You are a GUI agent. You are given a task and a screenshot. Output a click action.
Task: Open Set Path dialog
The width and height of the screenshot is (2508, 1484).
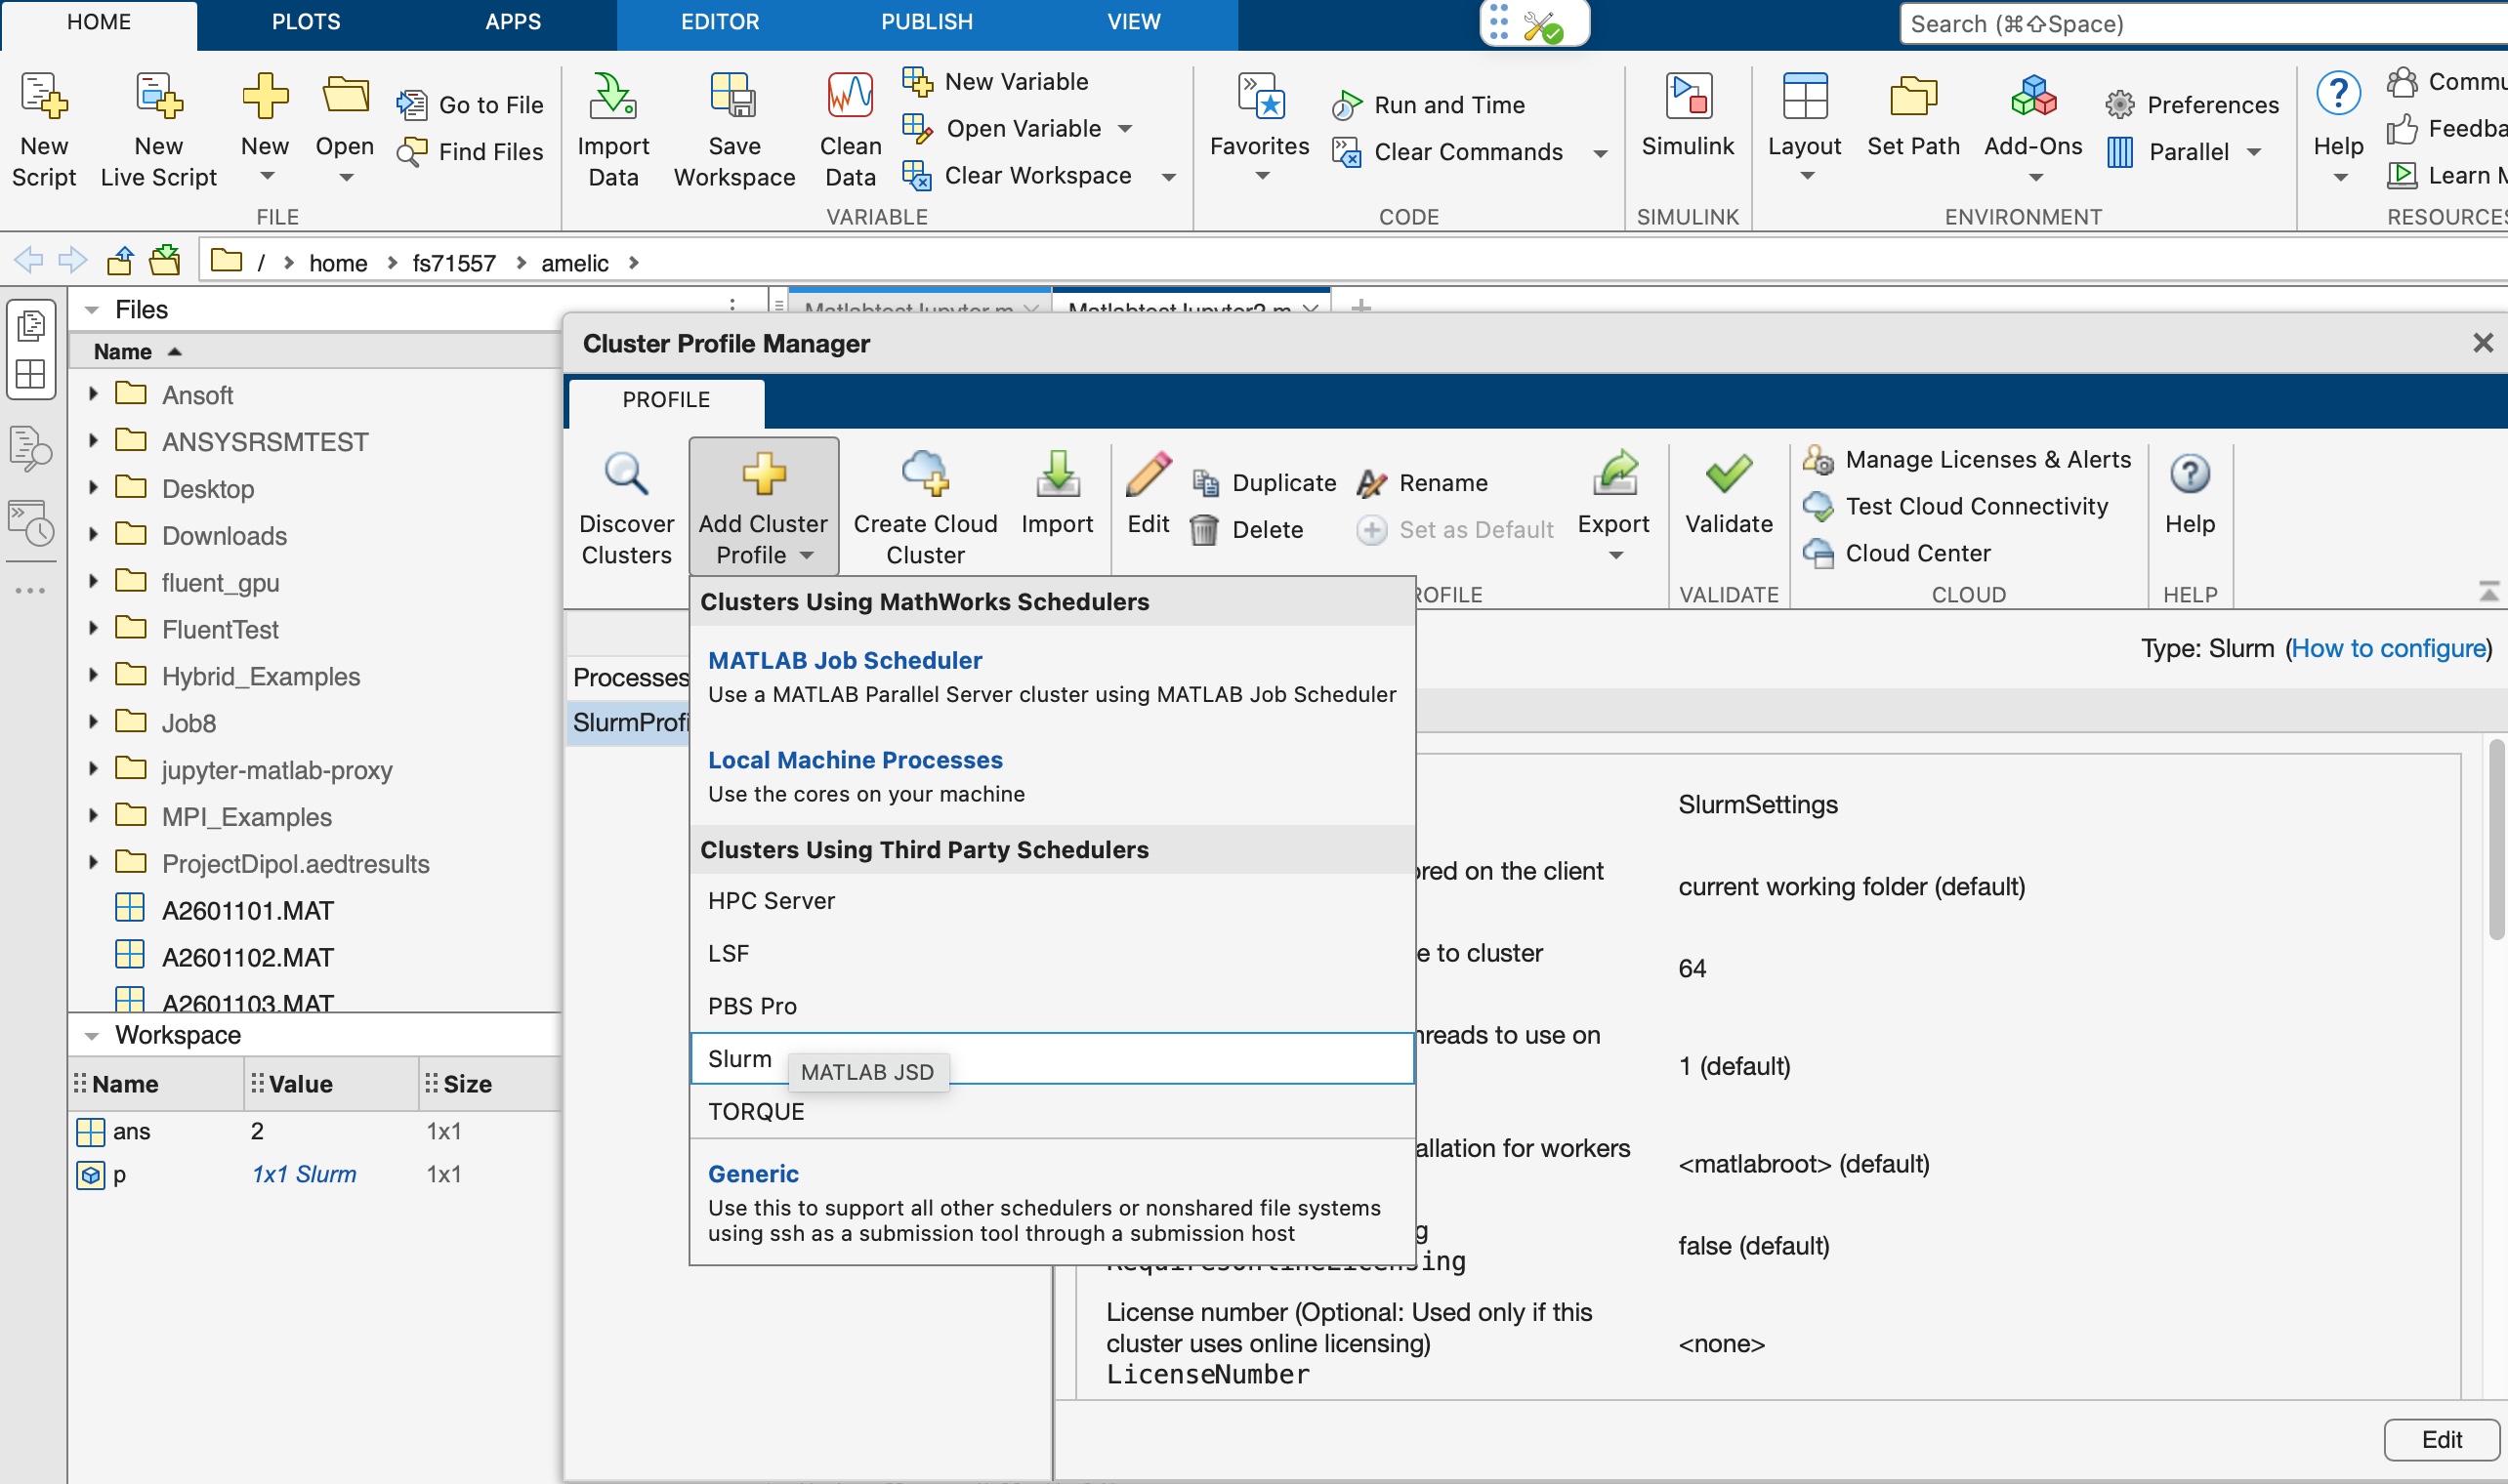(1913, 118)
